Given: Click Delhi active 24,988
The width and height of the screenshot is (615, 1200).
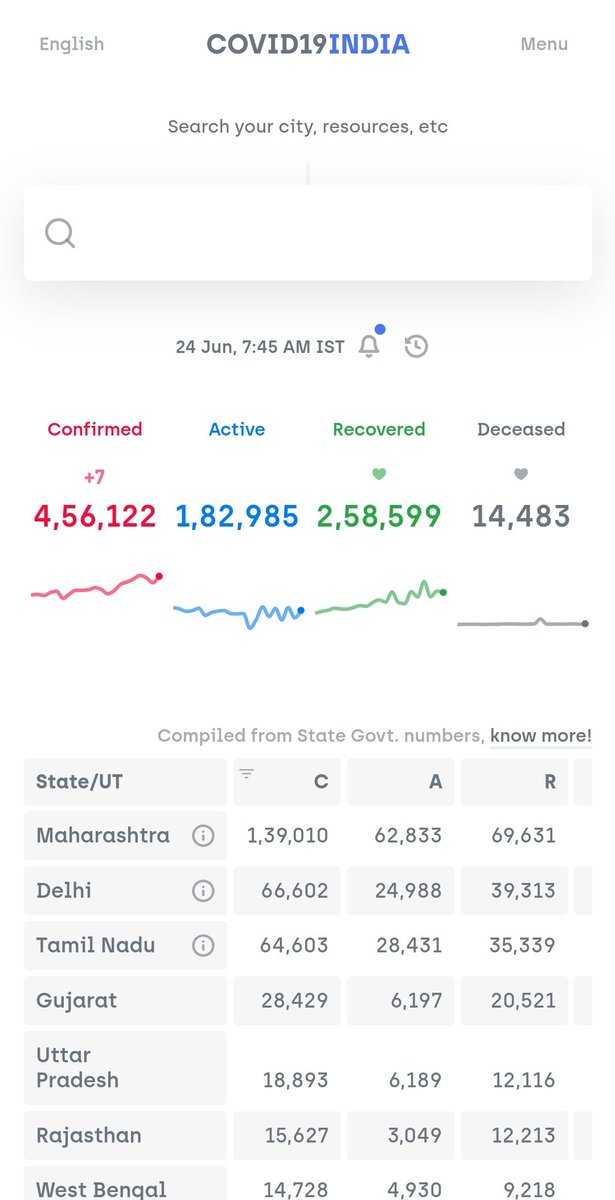Looking at the screenshot, I should [x=409, y=890].
